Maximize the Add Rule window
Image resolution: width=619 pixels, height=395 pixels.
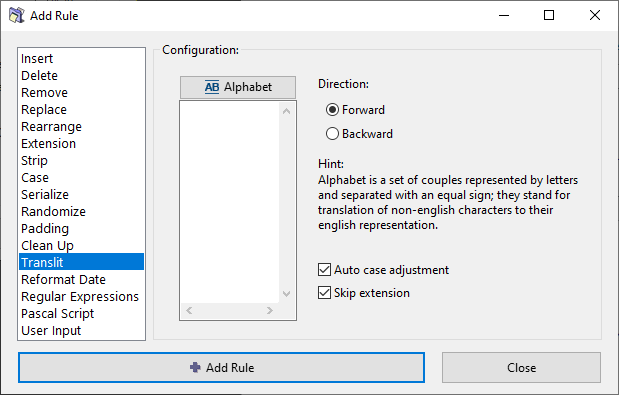point(549,15)
